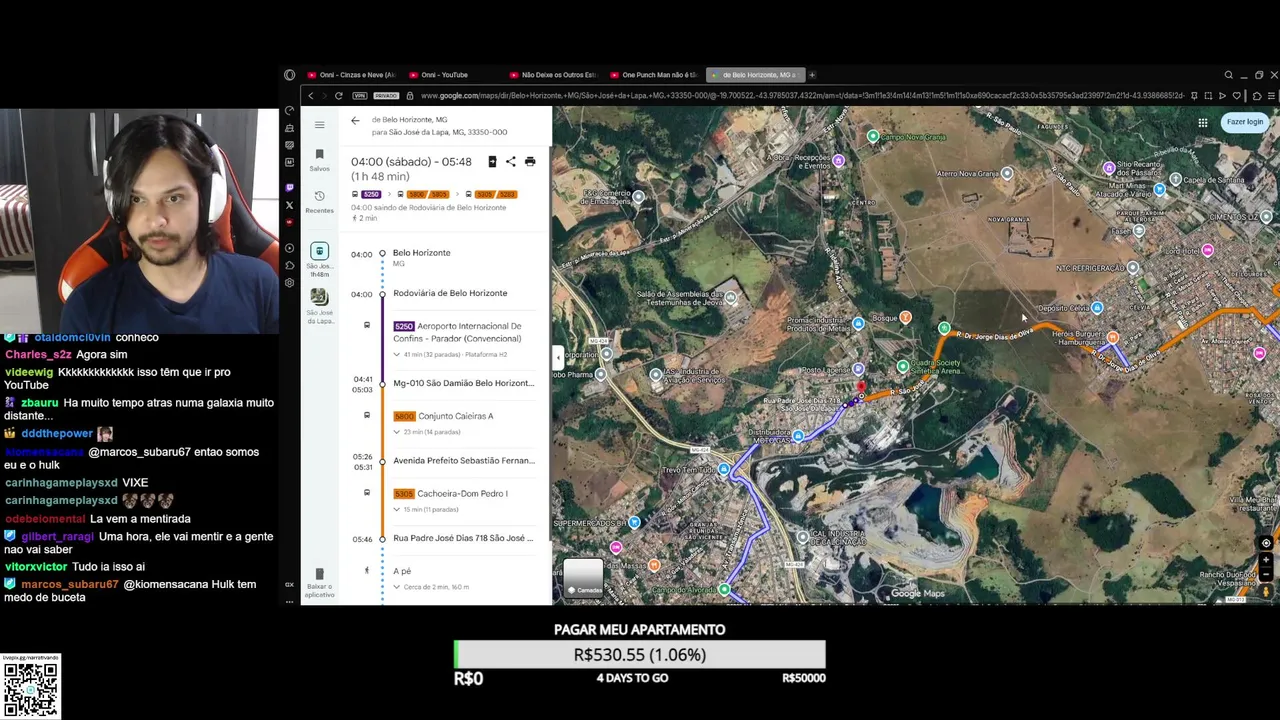Image resolution: width=1280 pixels, height=720 pixels.
Task: Click Baixar o aplicativo
Action: 319,583
